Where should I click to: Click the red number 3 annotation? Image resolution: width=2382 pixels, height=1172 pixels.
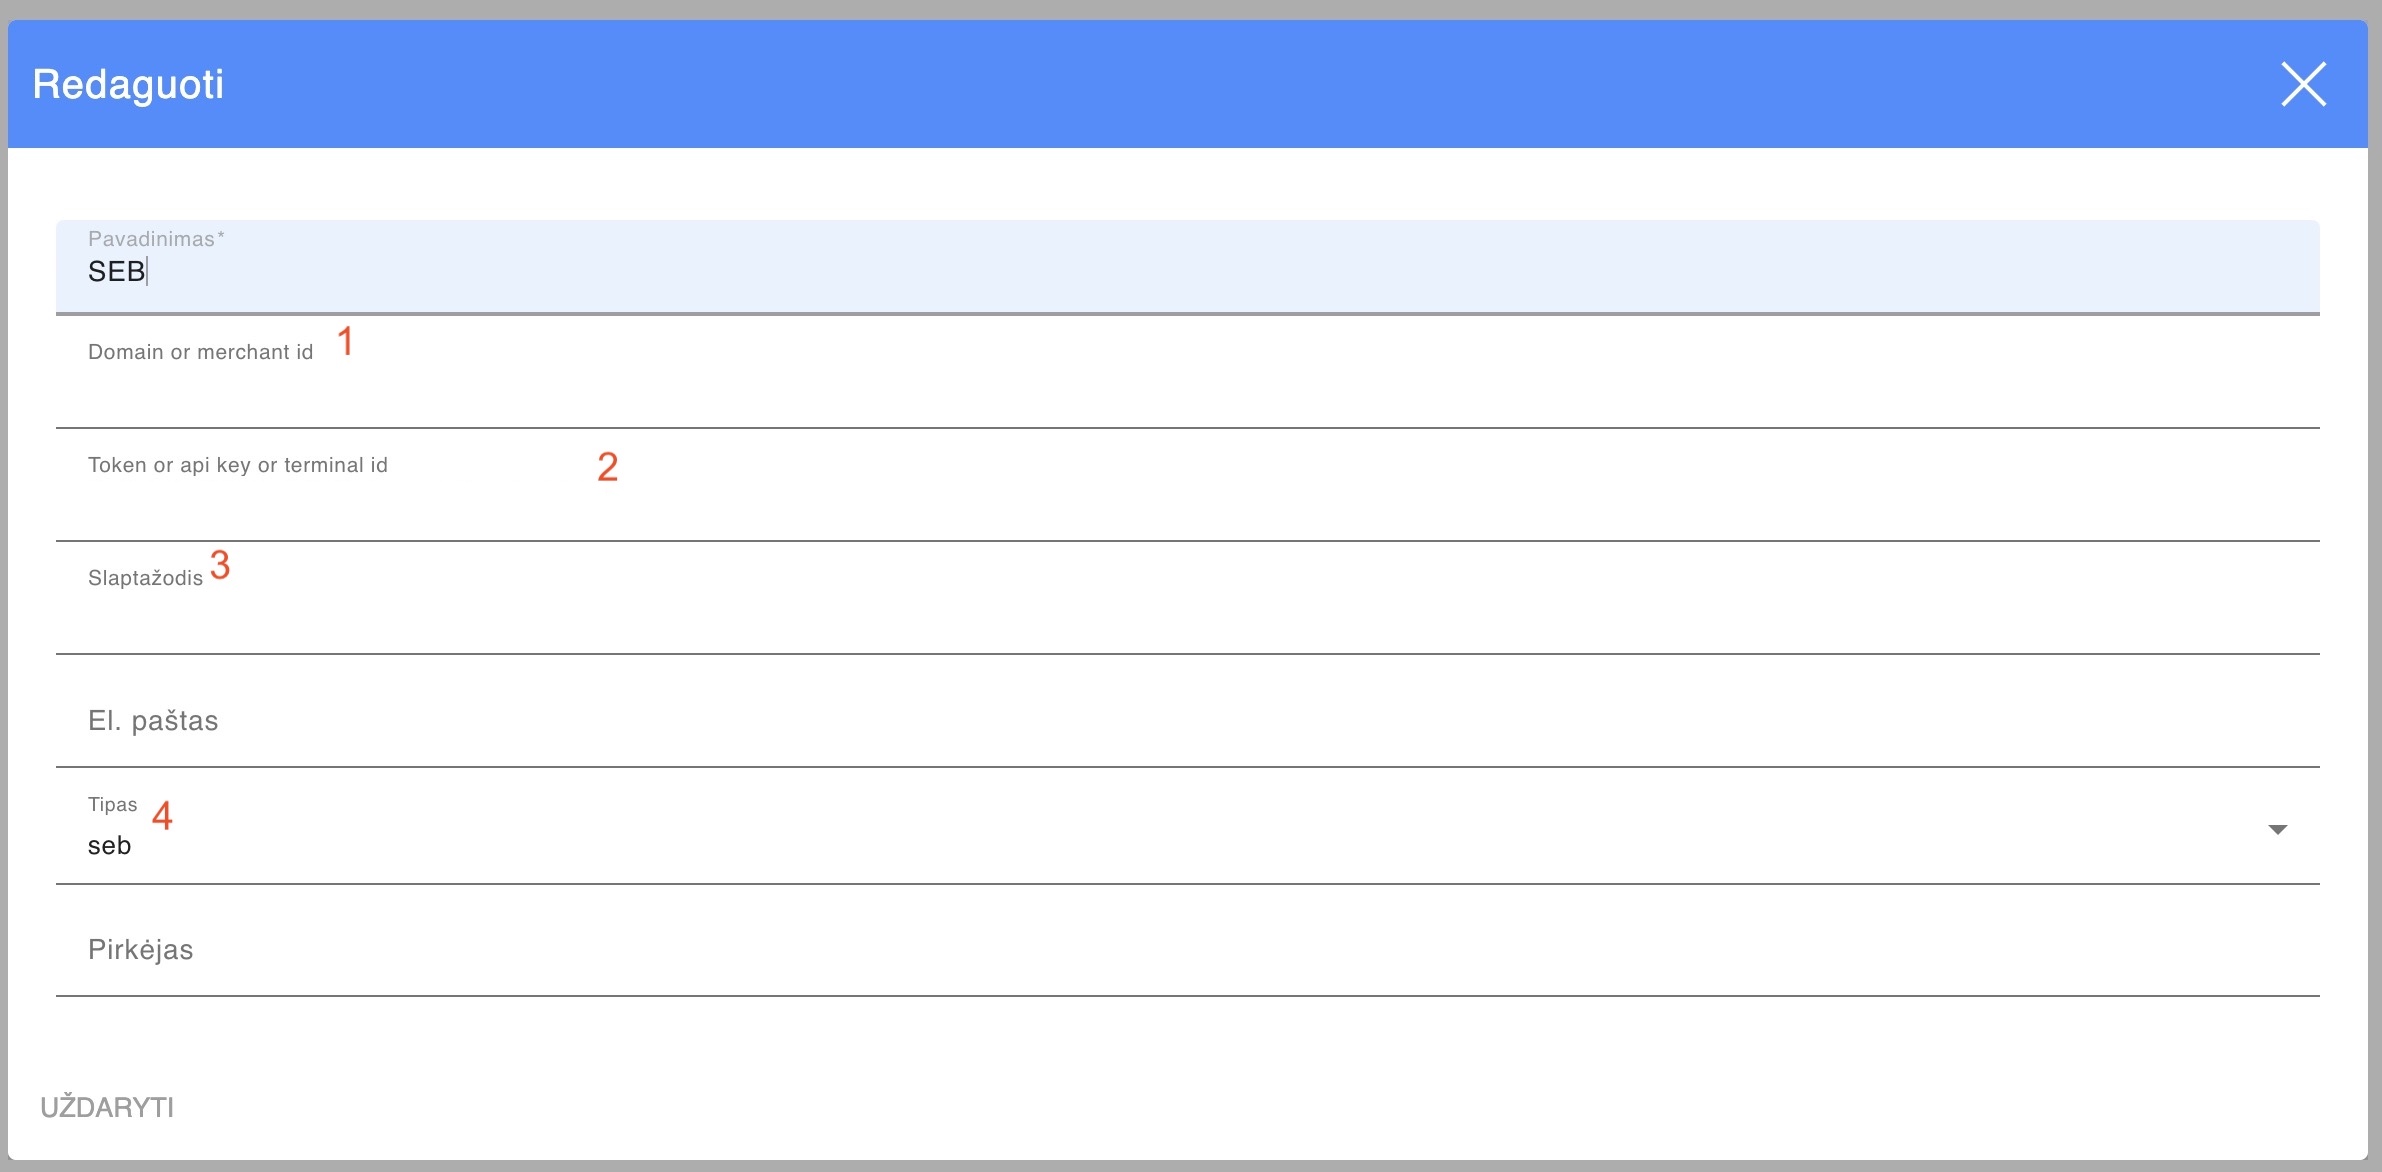click(220, 565)
